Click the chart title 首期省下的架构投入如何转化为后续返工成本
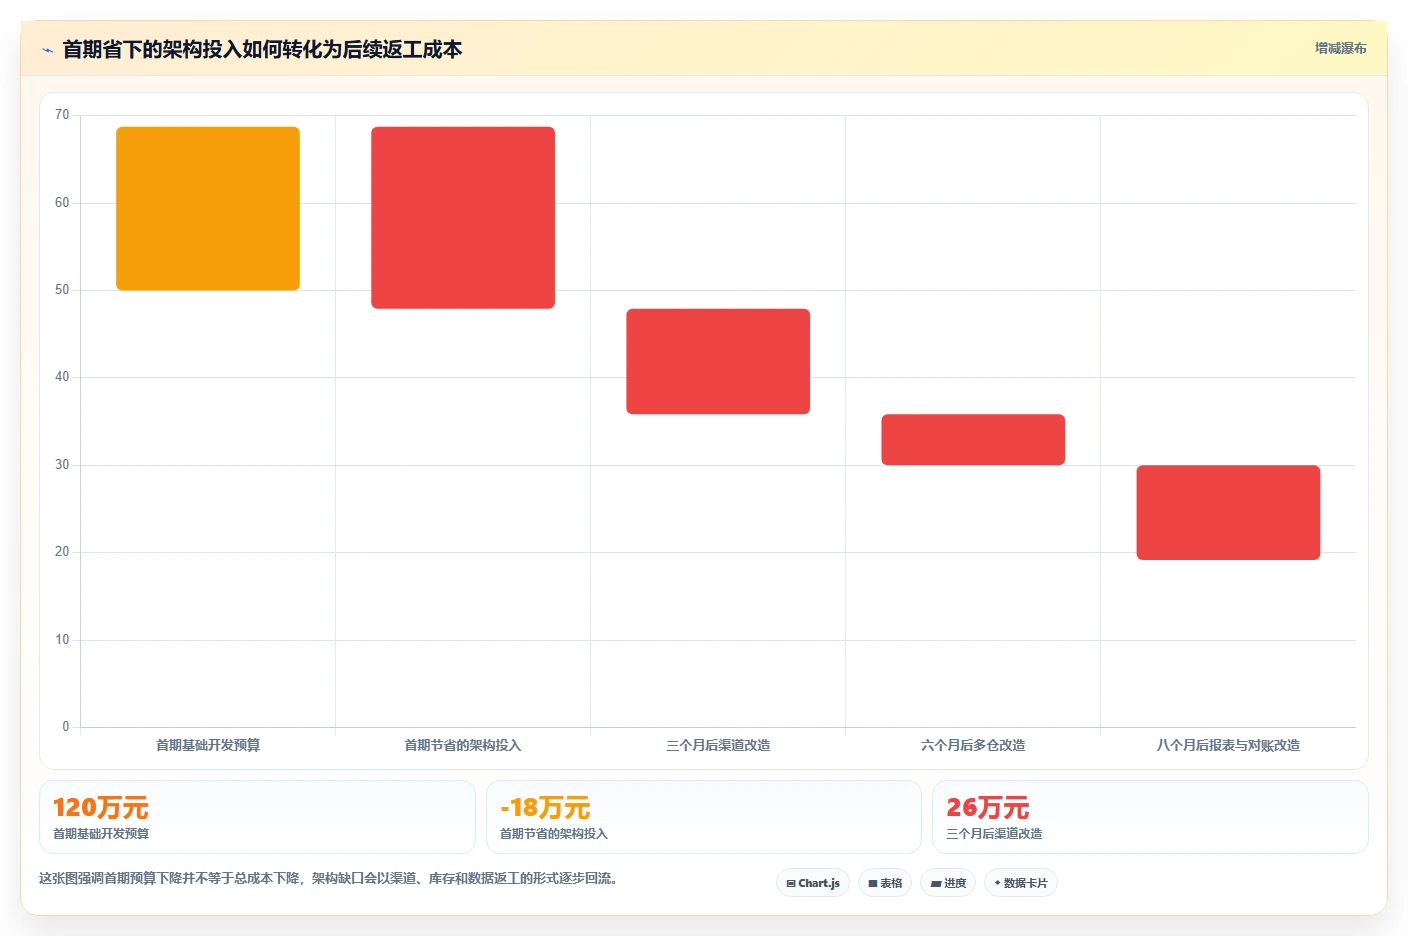 [x=262, y=49]
